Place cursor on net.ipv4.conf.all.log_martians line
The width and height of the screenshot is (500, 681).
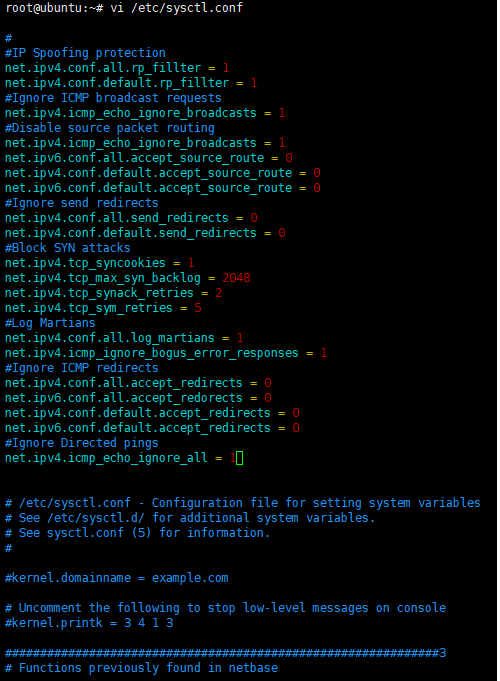[124, 338]
